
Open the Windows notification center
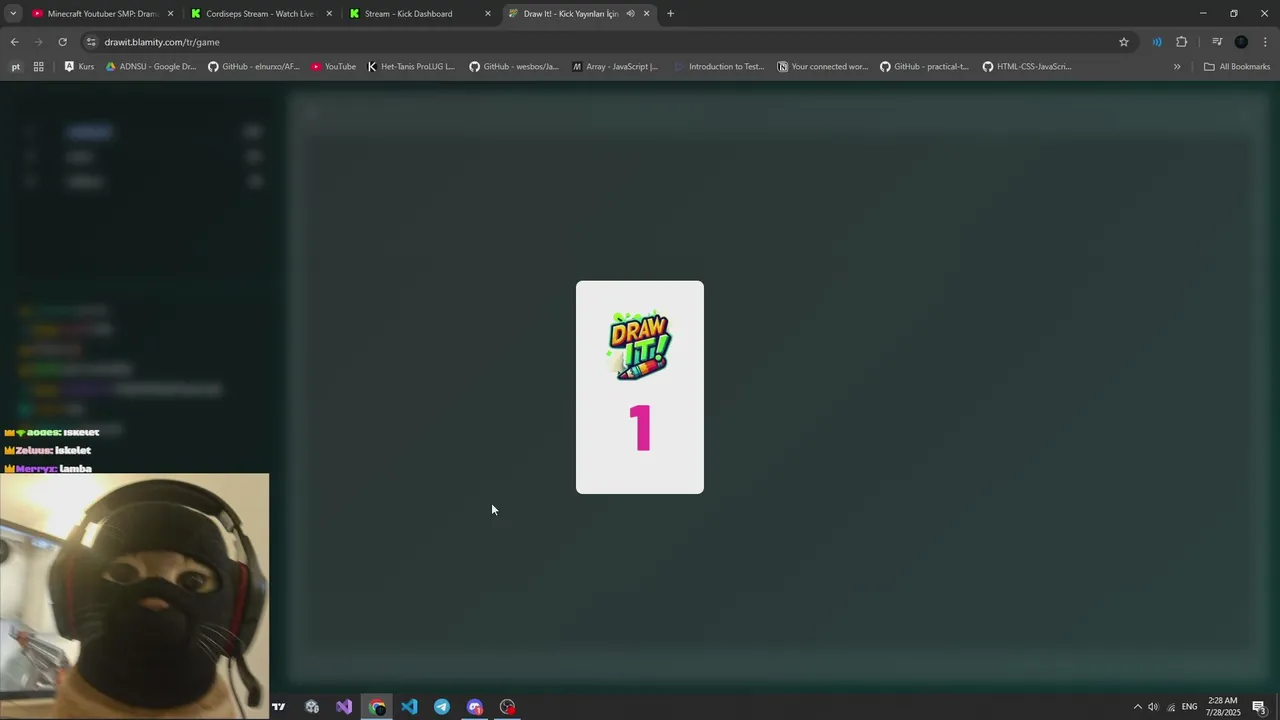[1260, 707]
